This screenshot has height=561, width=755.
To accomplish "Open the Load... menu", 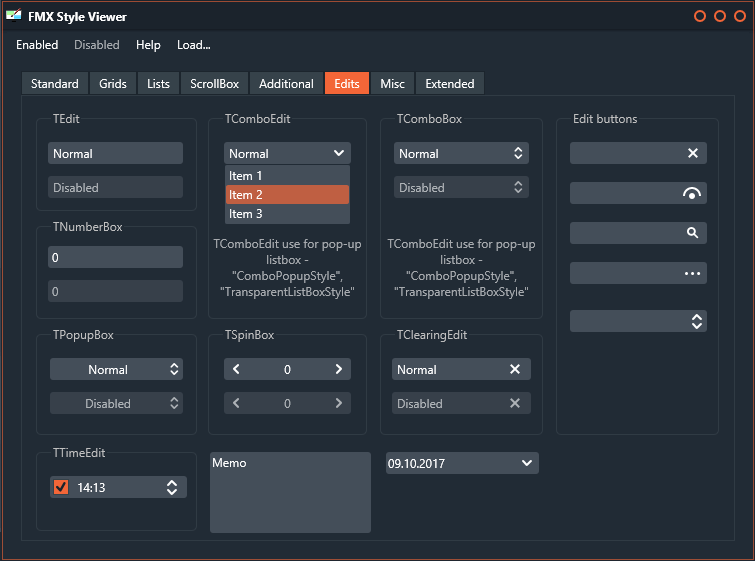I will (194, 45).
